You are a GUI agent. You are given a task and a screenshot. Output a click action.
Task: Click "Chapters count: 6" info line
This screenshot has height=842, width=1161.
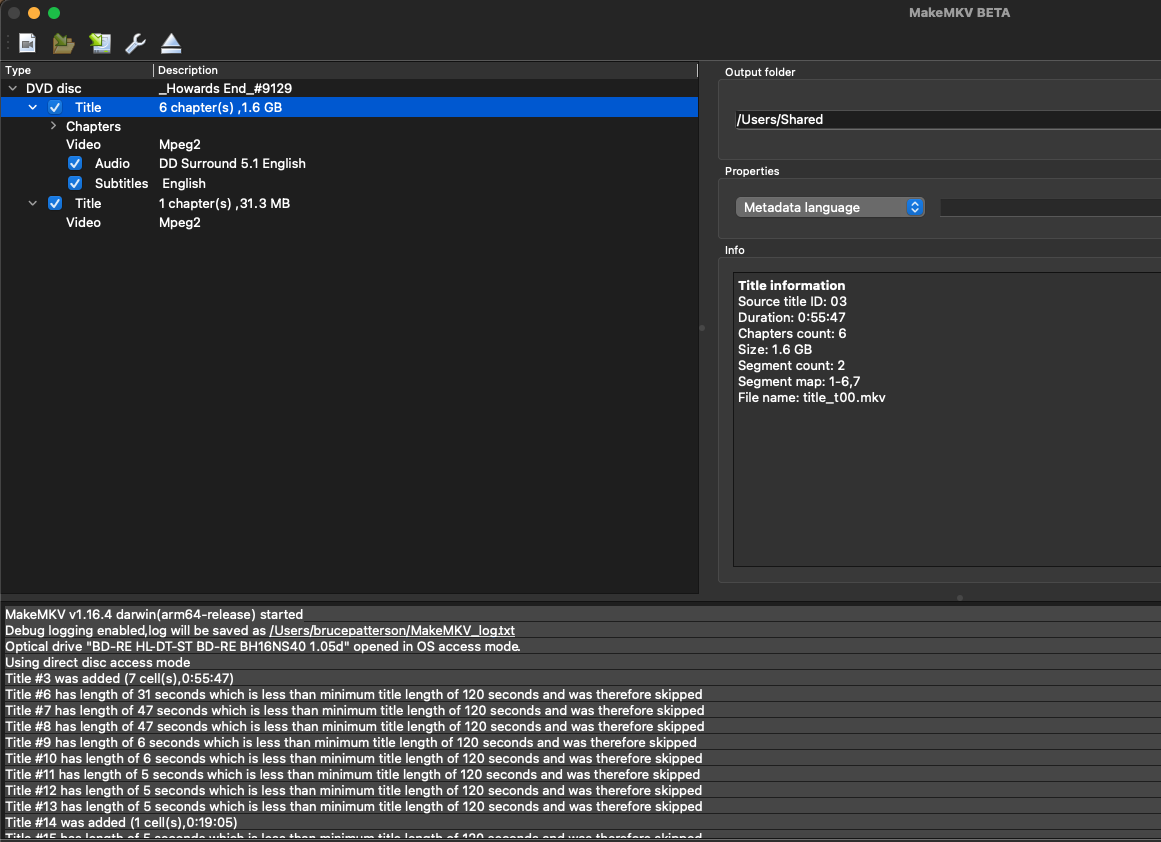pos(792,333)
